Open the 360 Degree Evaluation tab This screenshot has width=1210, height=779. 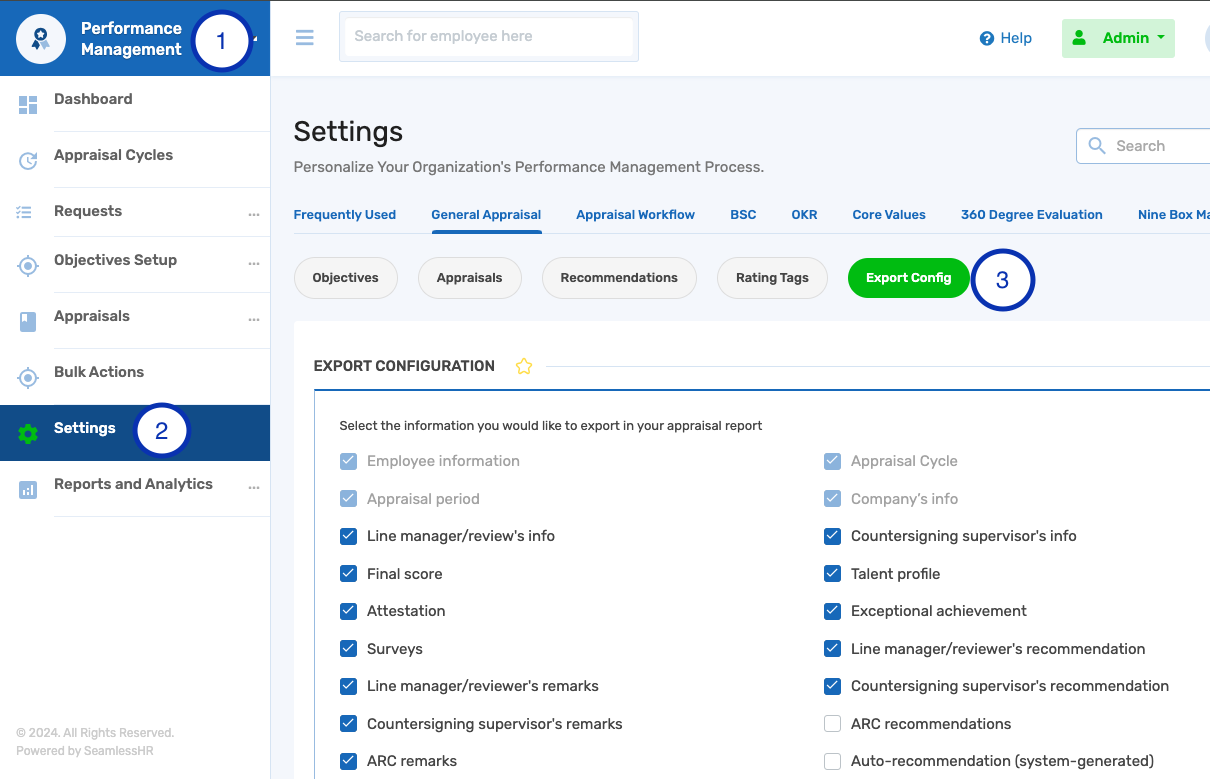point(1032,215)
